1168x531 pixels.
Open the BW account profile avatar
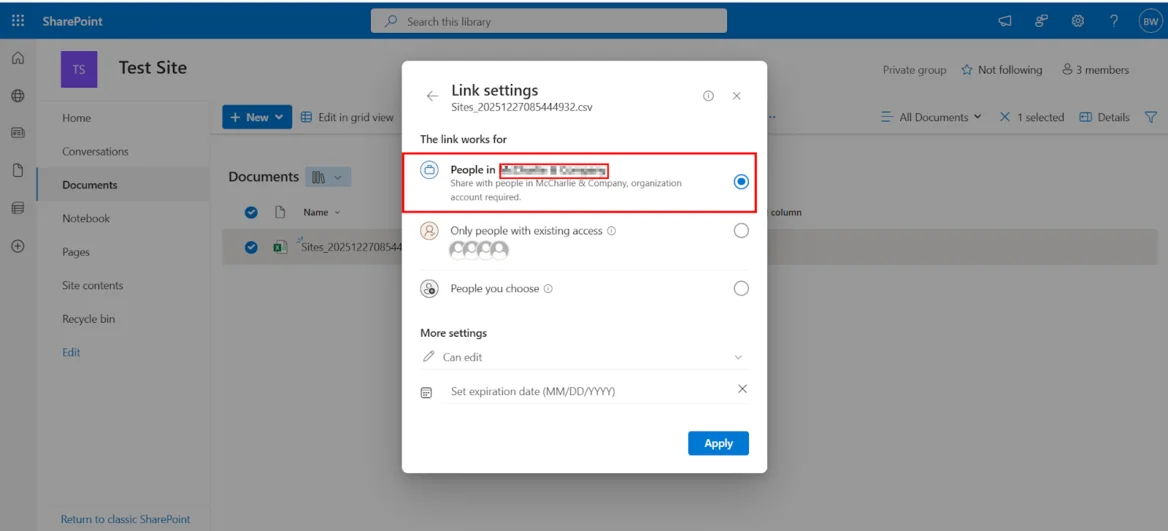pos(1149,22)
